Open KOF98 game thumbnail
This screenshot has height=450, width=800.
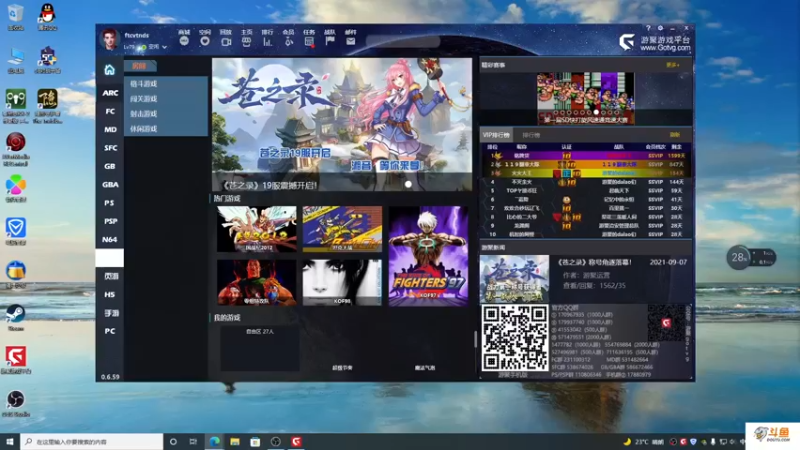click(342, 282)
